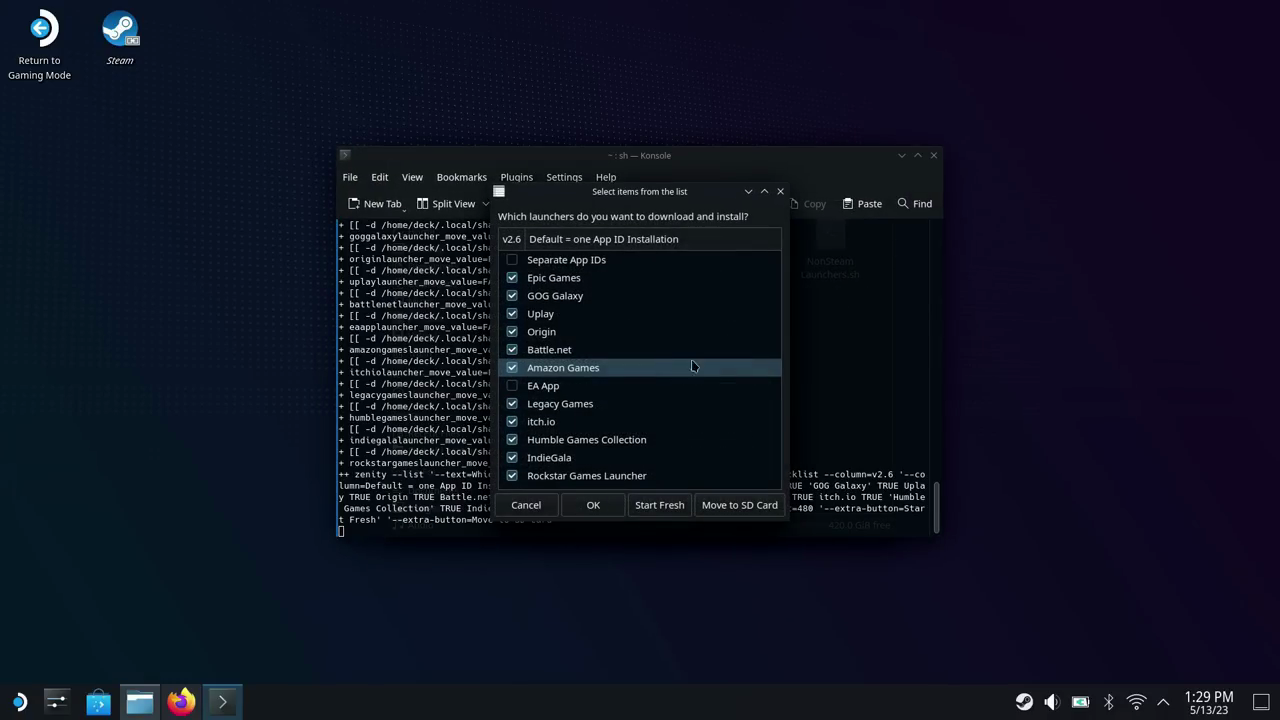Open the application launcher on taskbar
1280x720 pixels.
coord(18,702)
